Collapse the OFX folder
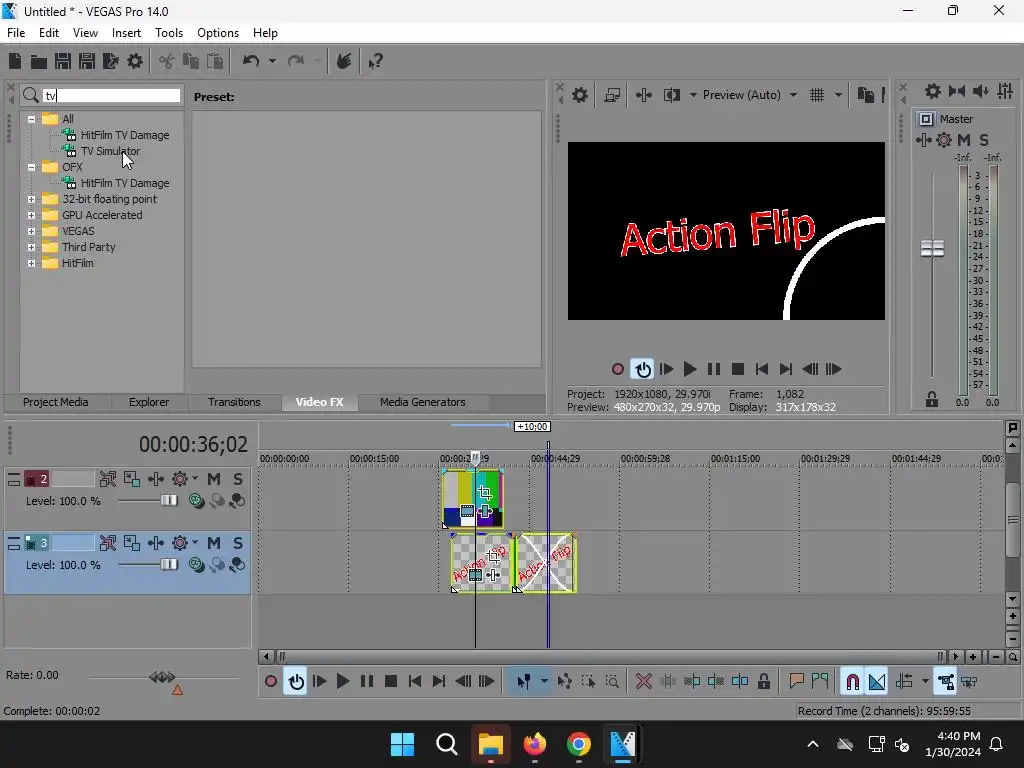This screenshot has height=768, width=1024. [31, 167]
